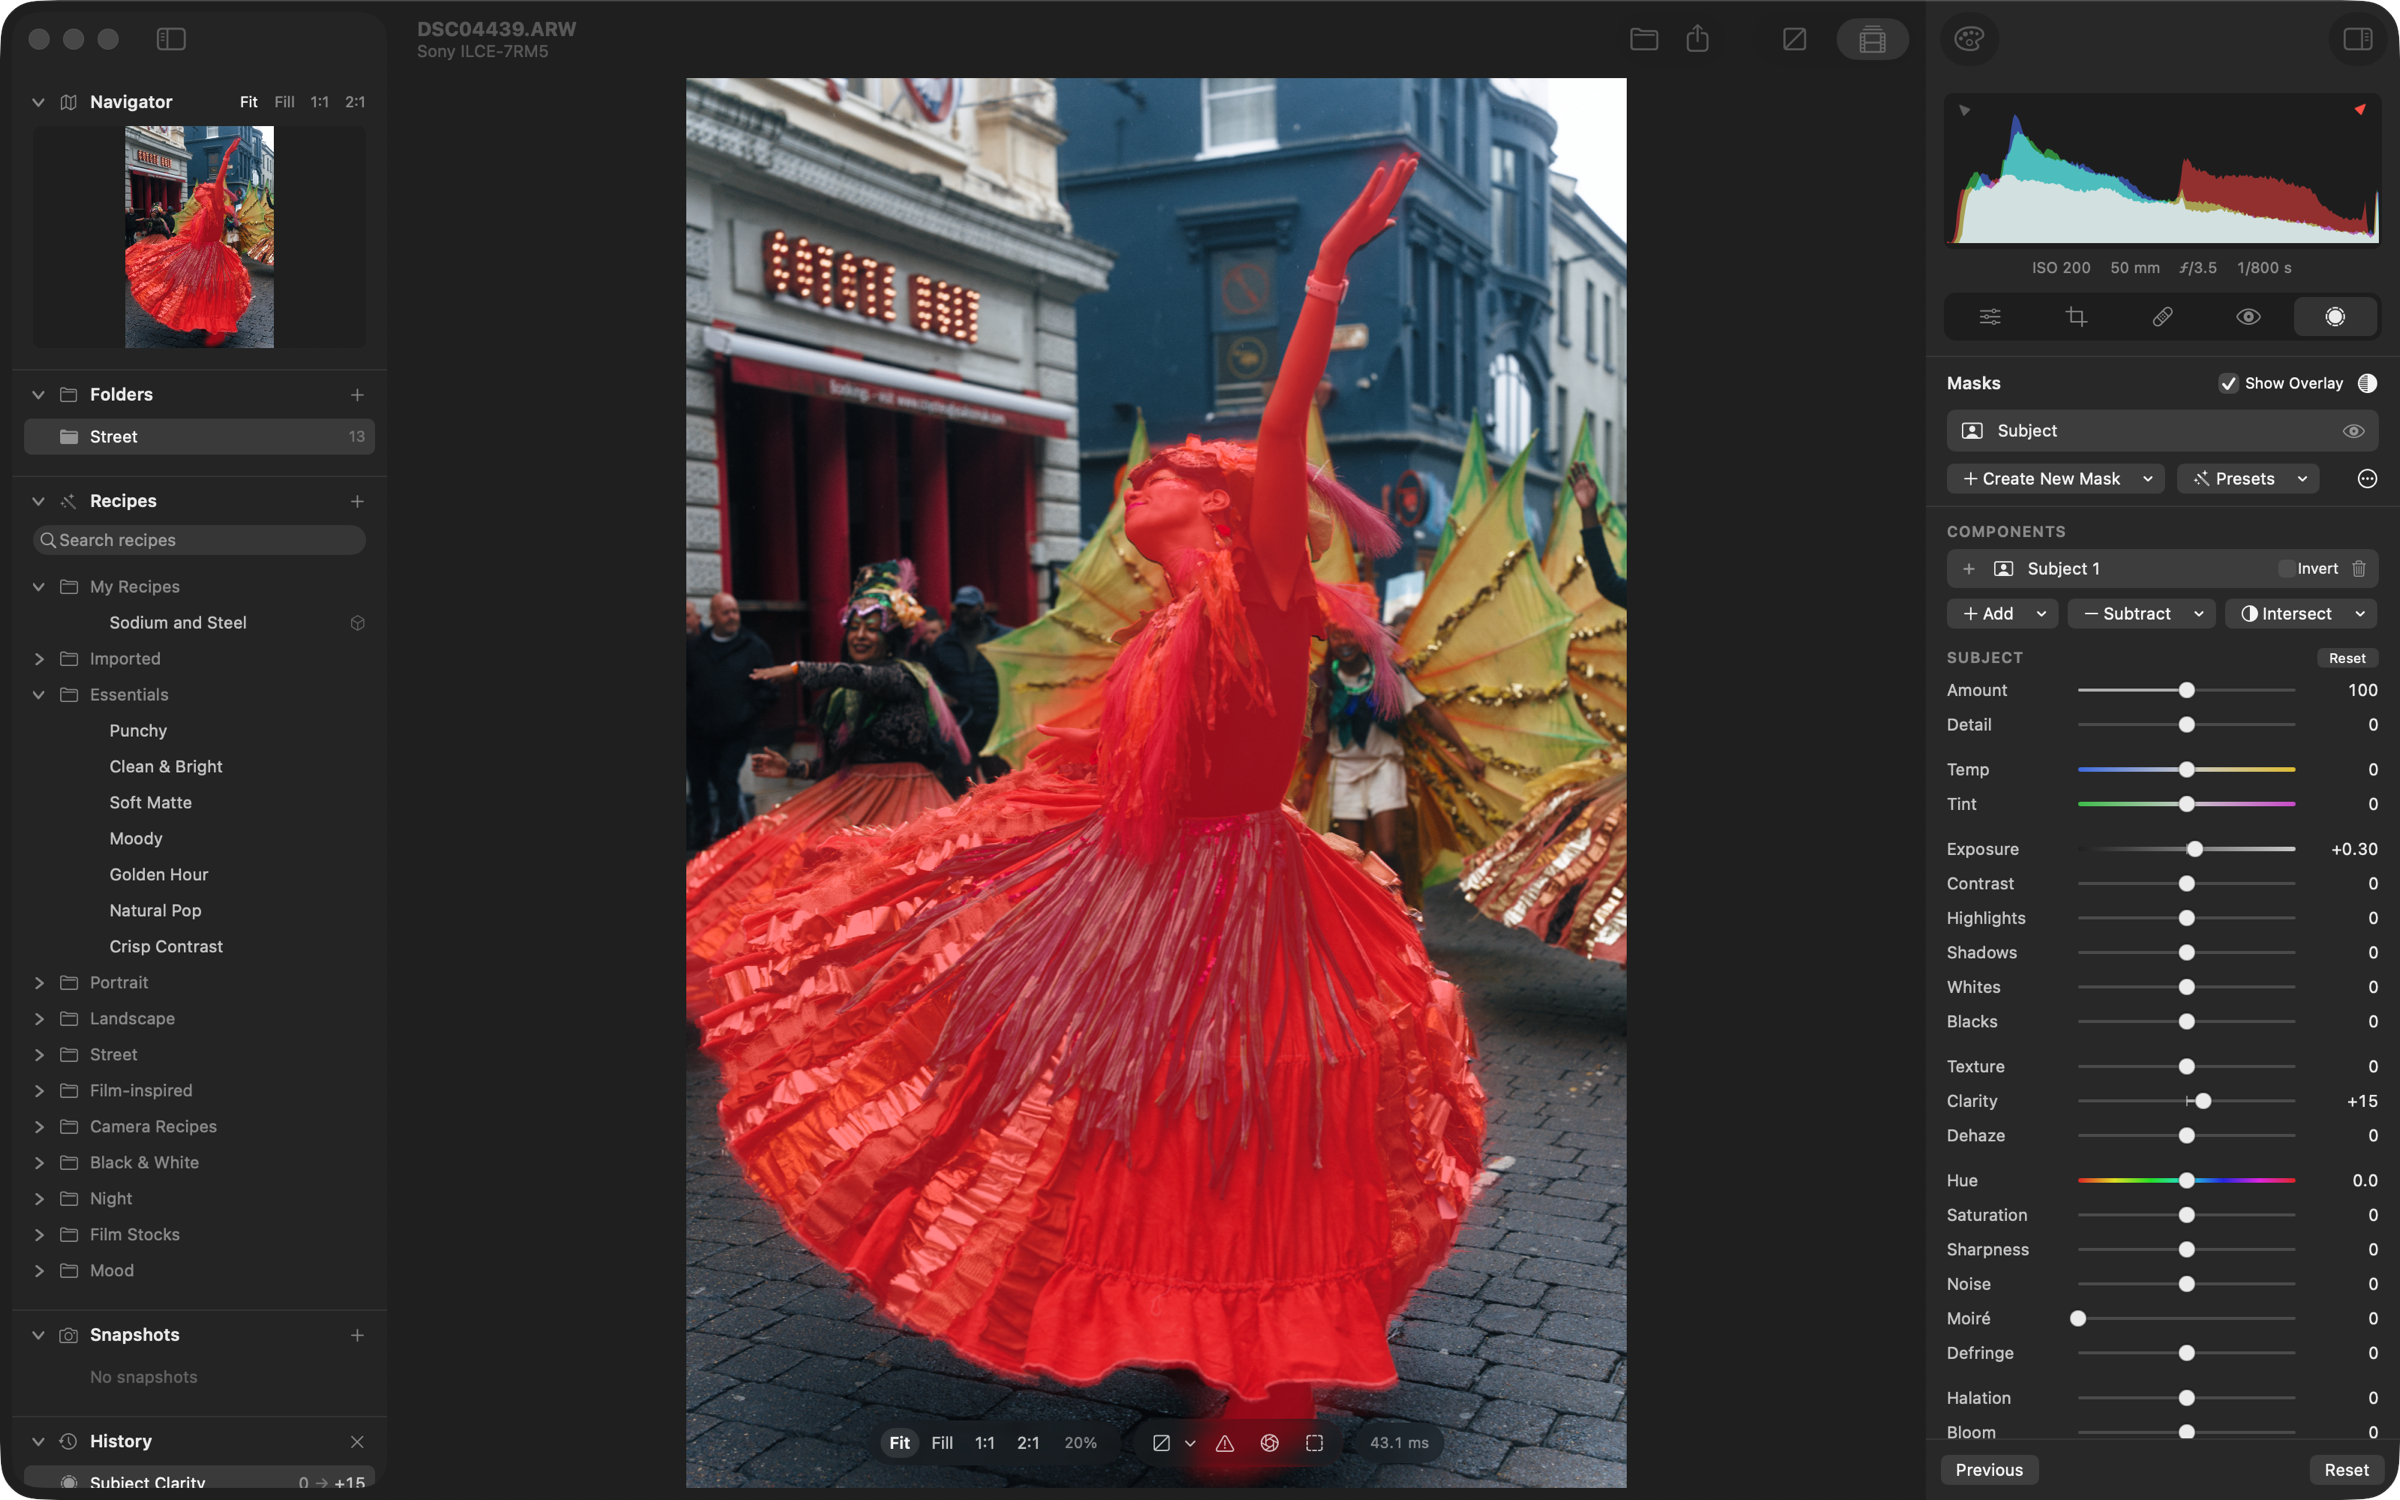Add a new recipe with plus icon
This screenshot has height=1500, width=2400.
(x=357, y=501)
